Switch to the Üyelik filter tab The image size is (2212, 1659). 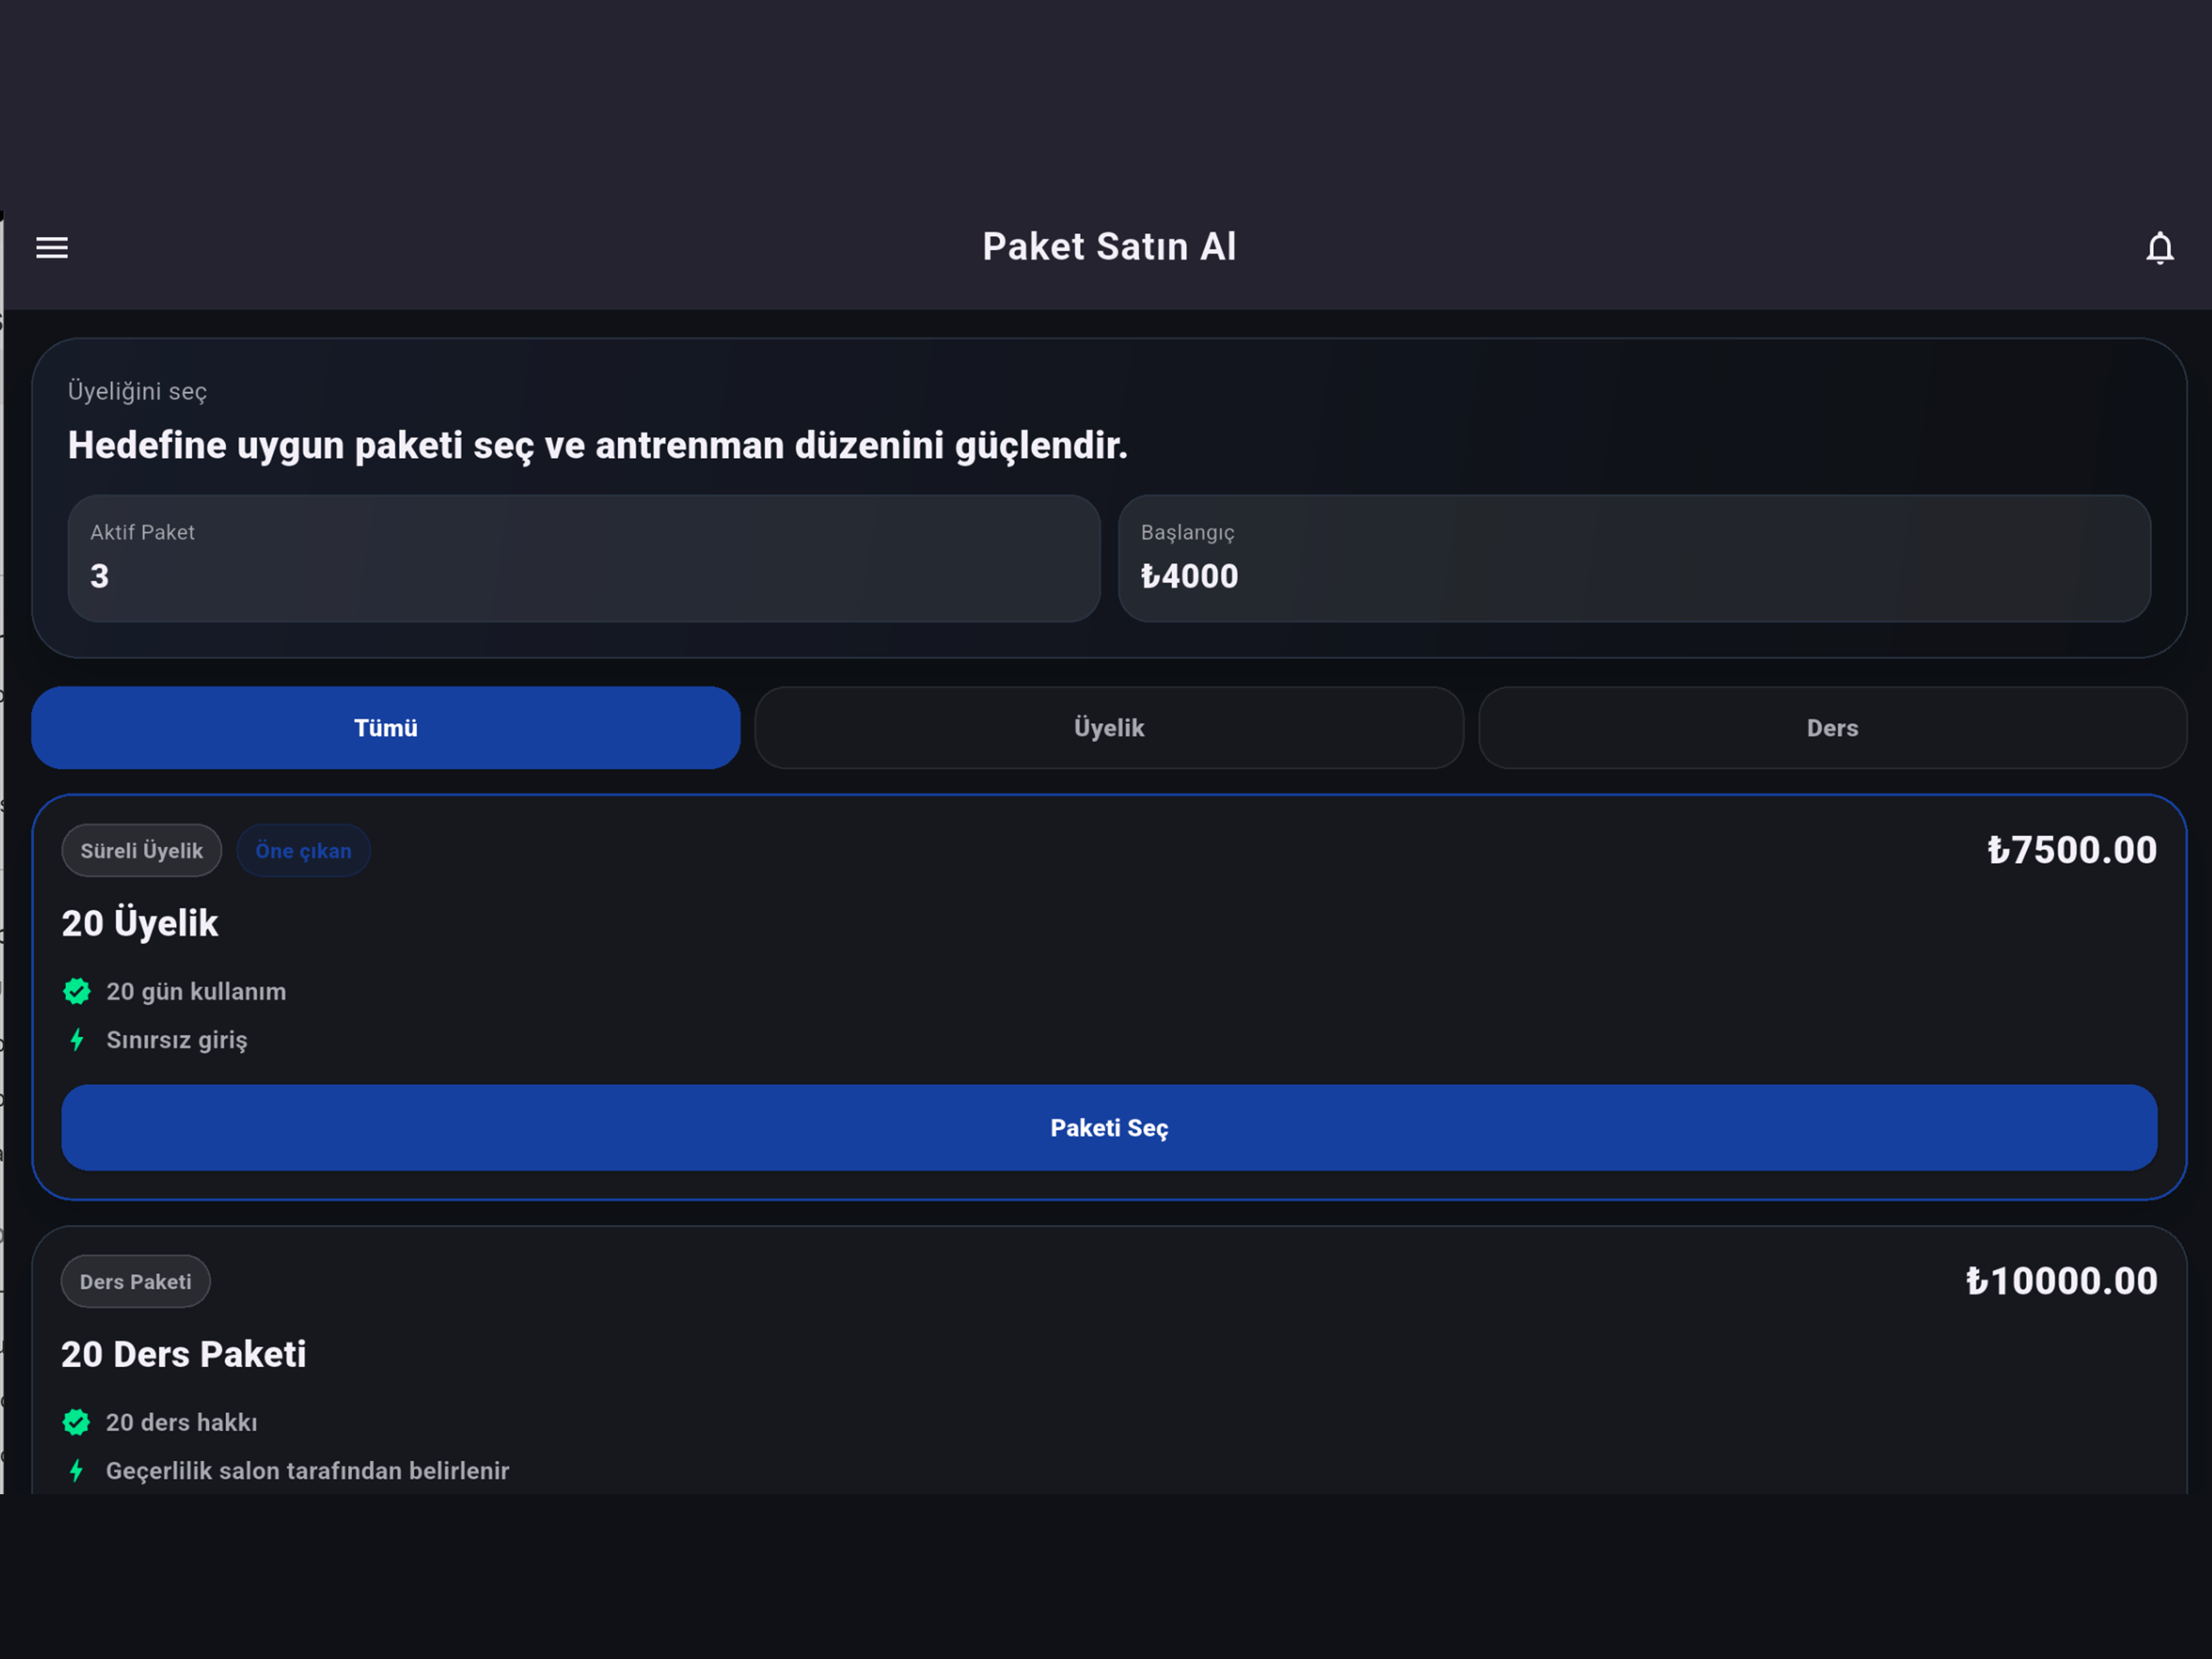(x=1109, y=728)
